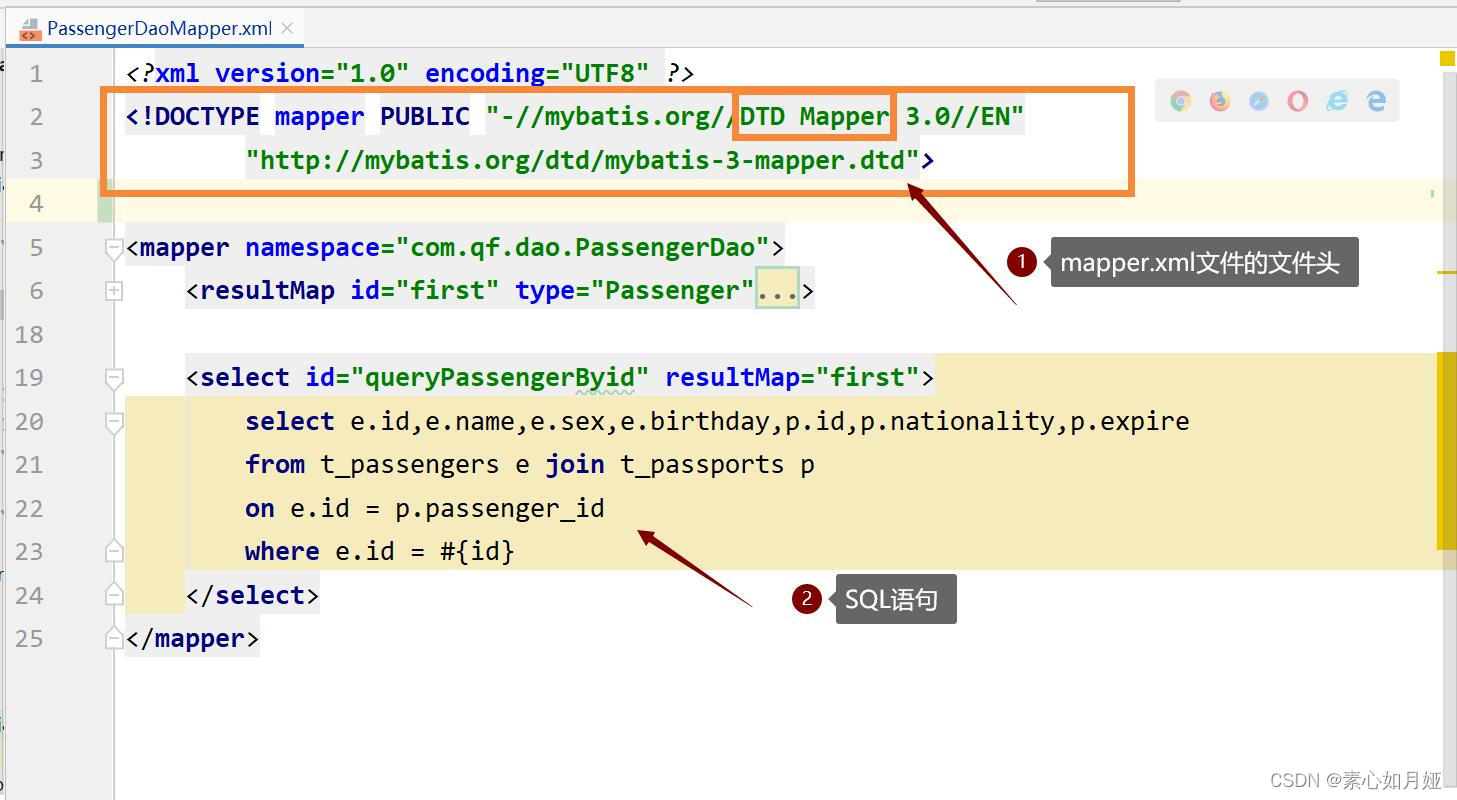This screenshot has width=1457, height=800.
Task: Click yellow inspection indicator at scrollbar top
Action: 1447,59
